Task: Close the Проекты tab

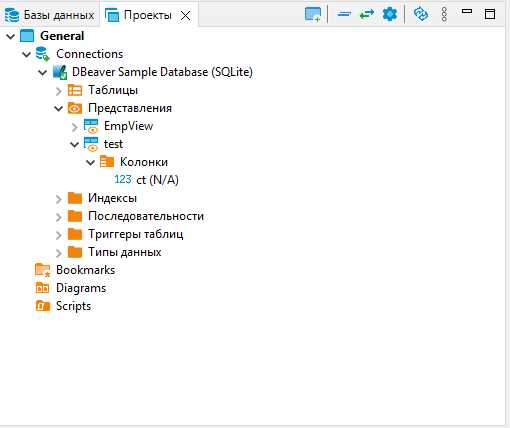Action: [185, 15]
